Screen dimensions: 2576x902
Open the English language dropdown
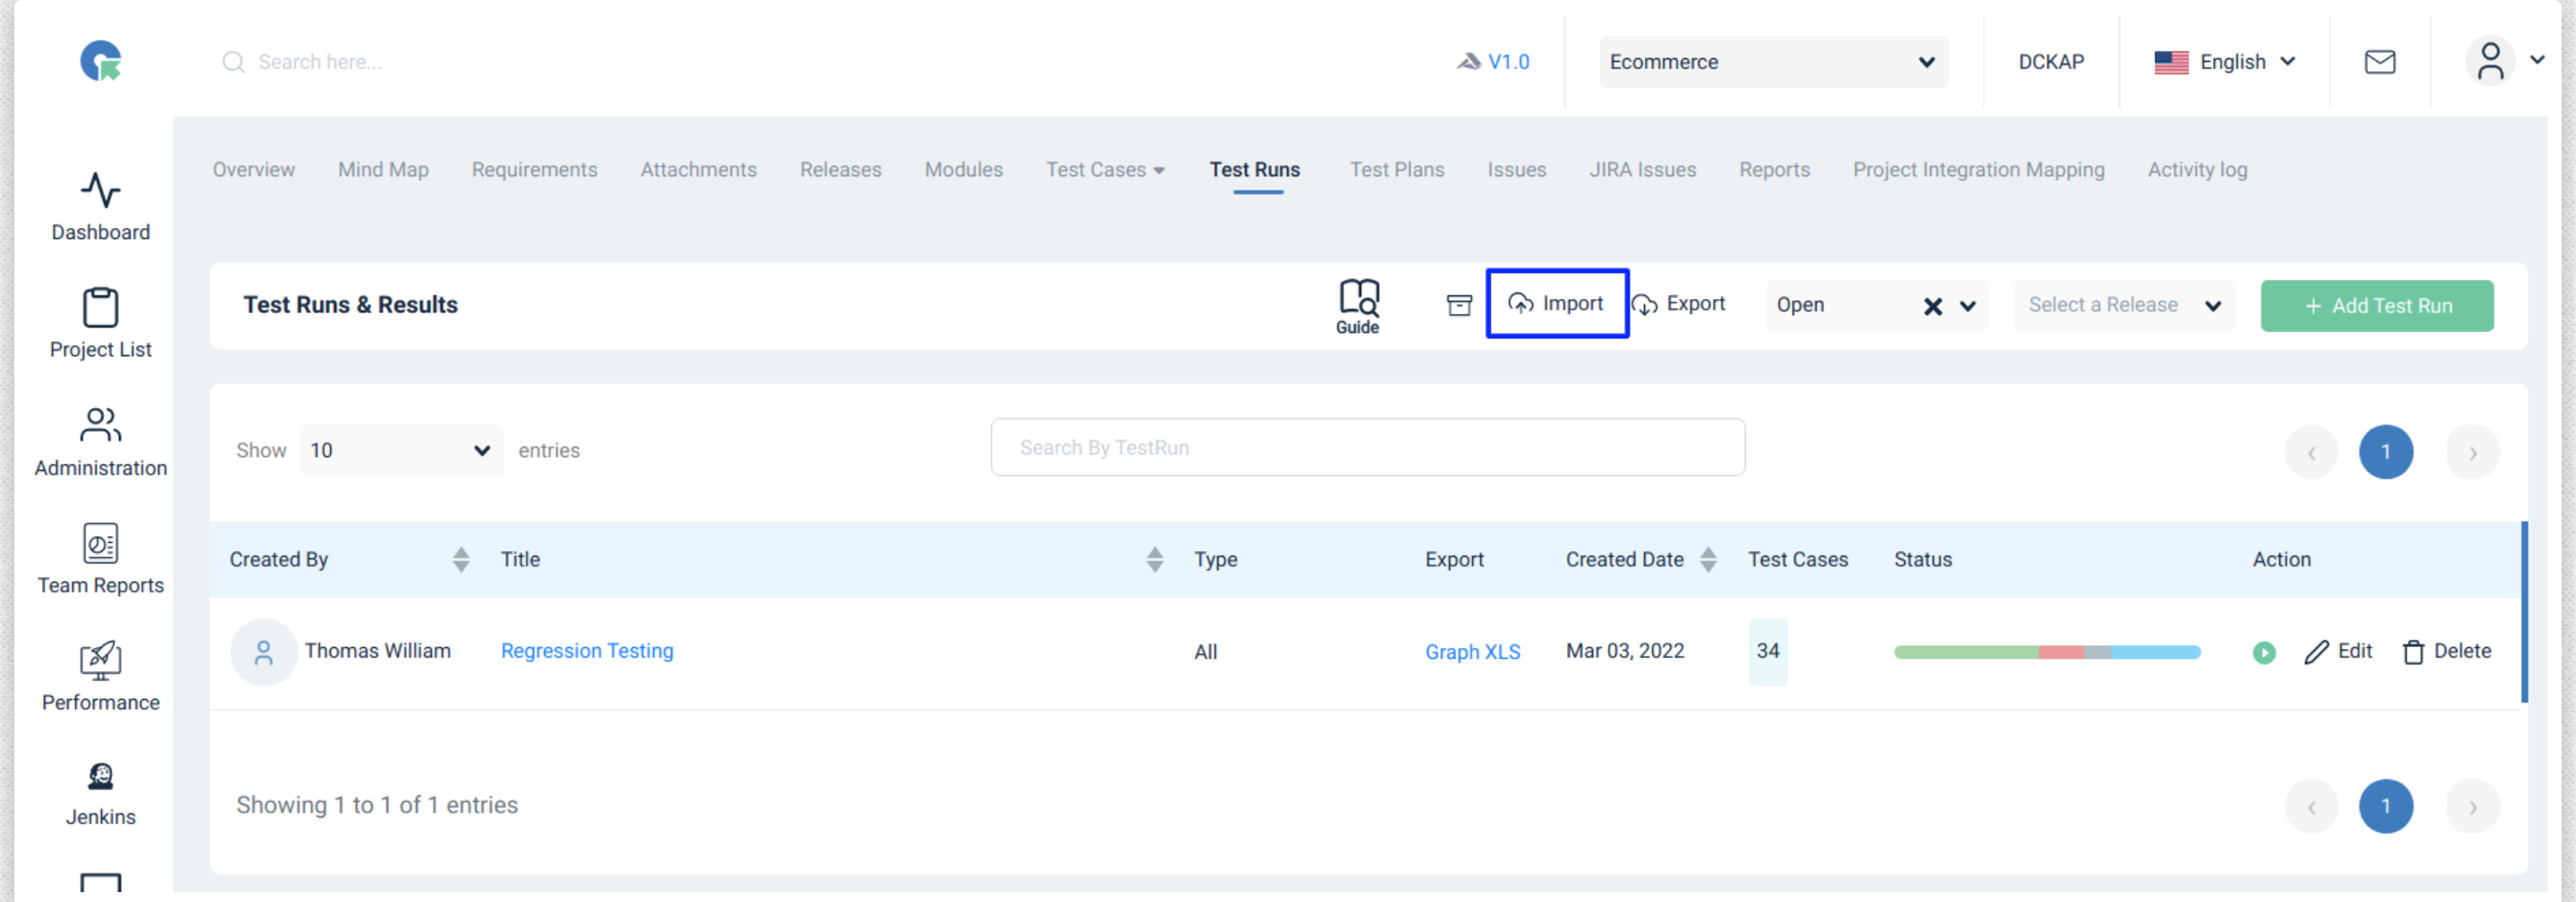pos(2224,62)
